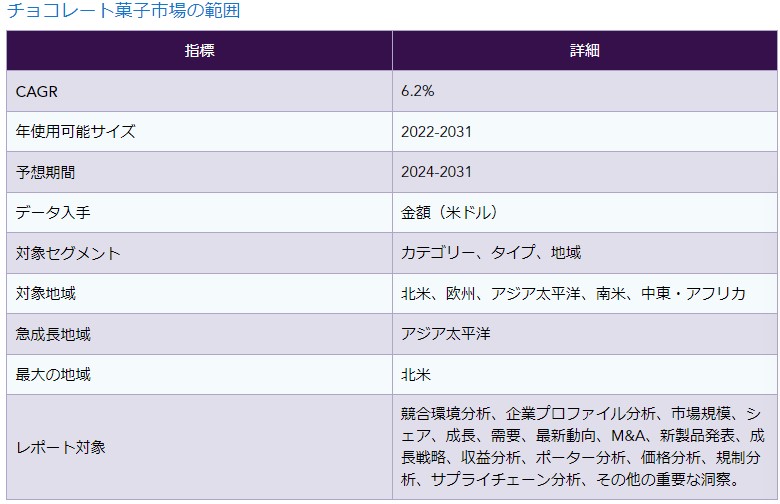Click the heading チョコレート菓子市場の範囲
The image size is (780, 504).
pyautogui.click(x=123, y=10)
